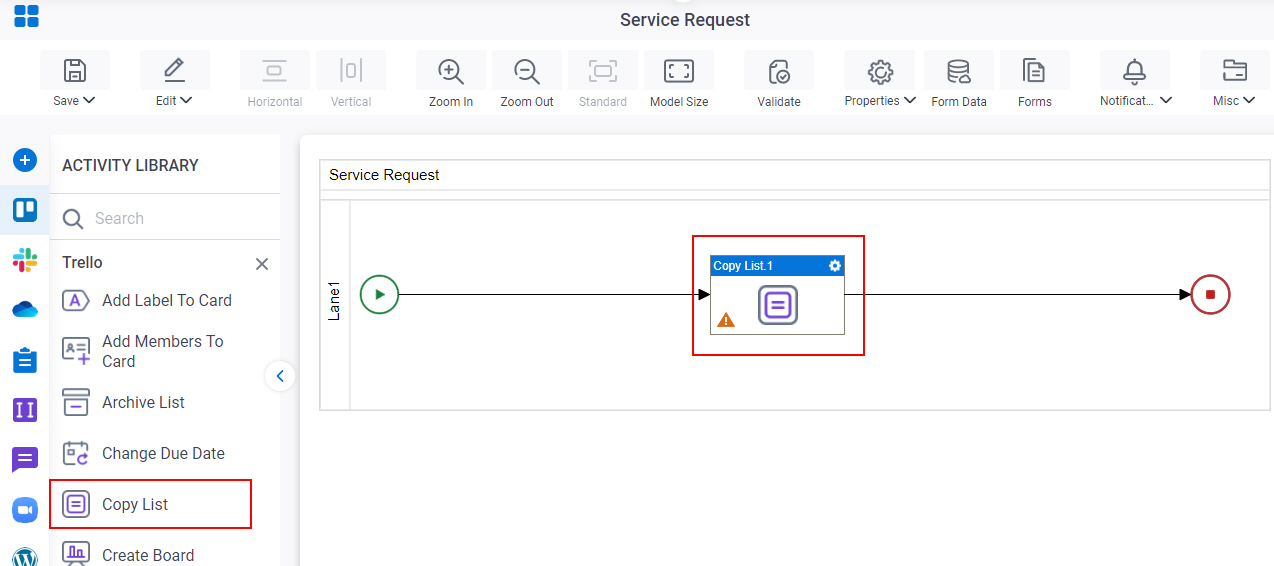Screen dimensions: 1274x566
Task: Expand the Notifications dropdown arrow
Action: [1166, 100]
